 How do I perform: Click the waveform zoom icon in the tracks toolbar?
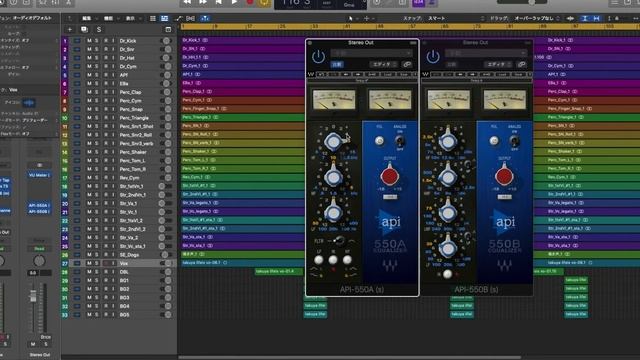570,18
